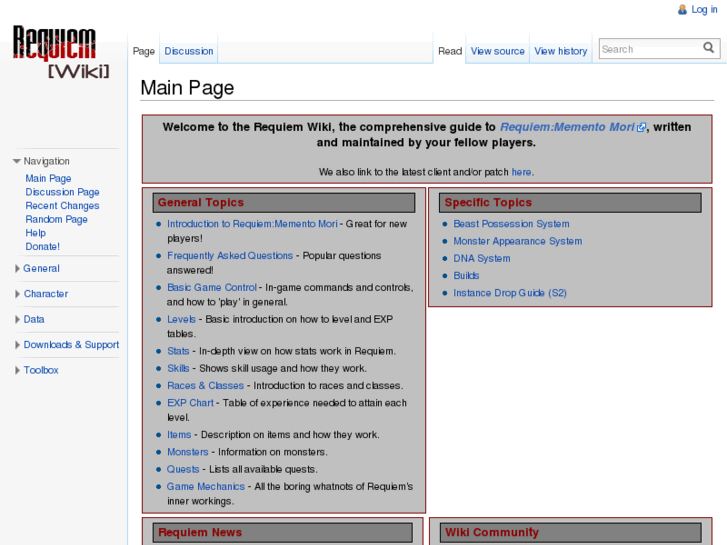The image size is (727, 545).
Task: Open the Builds page link
Action: [x=466, y=276]
